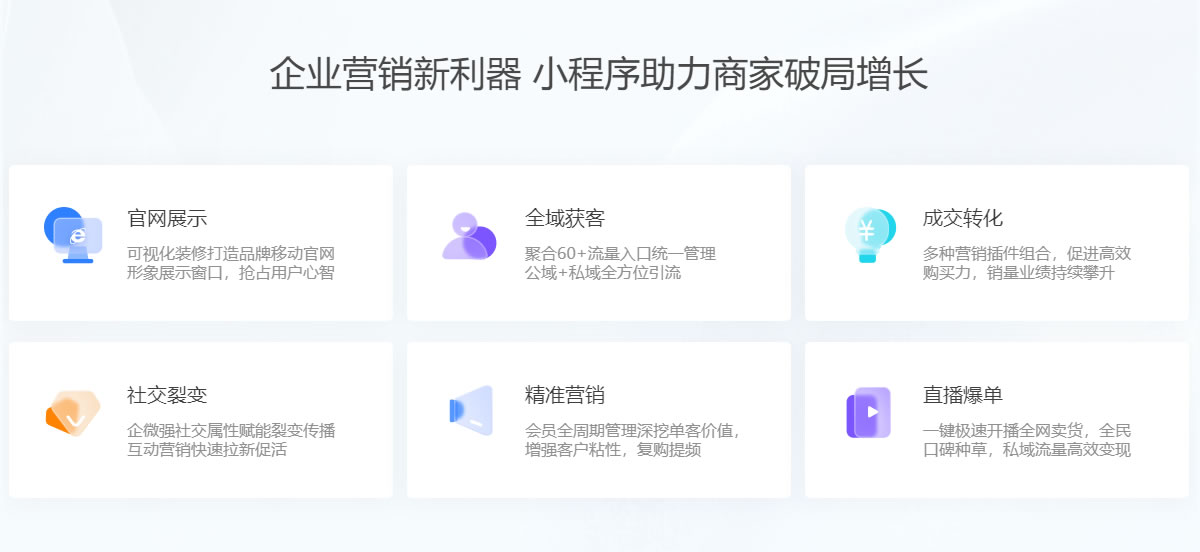Go to the 精准营销 title
The height and width of the screenshot is (552, 1200).
pyautogui.click(x=565, y=395)
